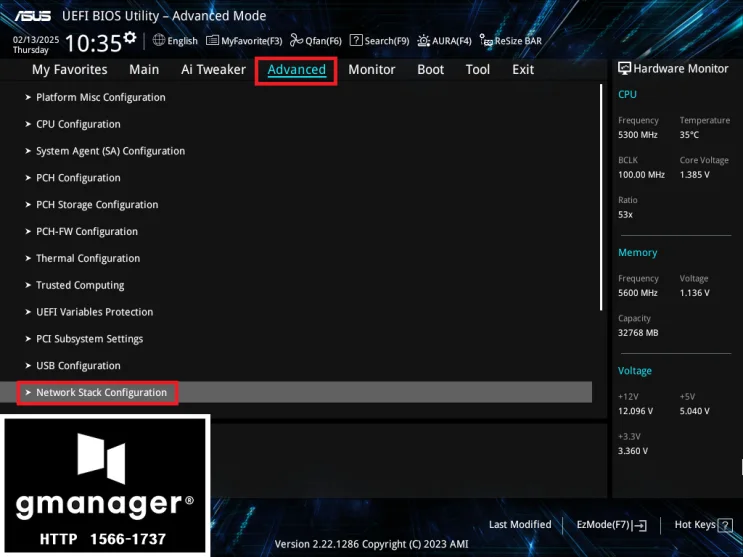Open Qfan(F6) fan control icon
This screenshot has width=743, height=557.
point(297,40)
